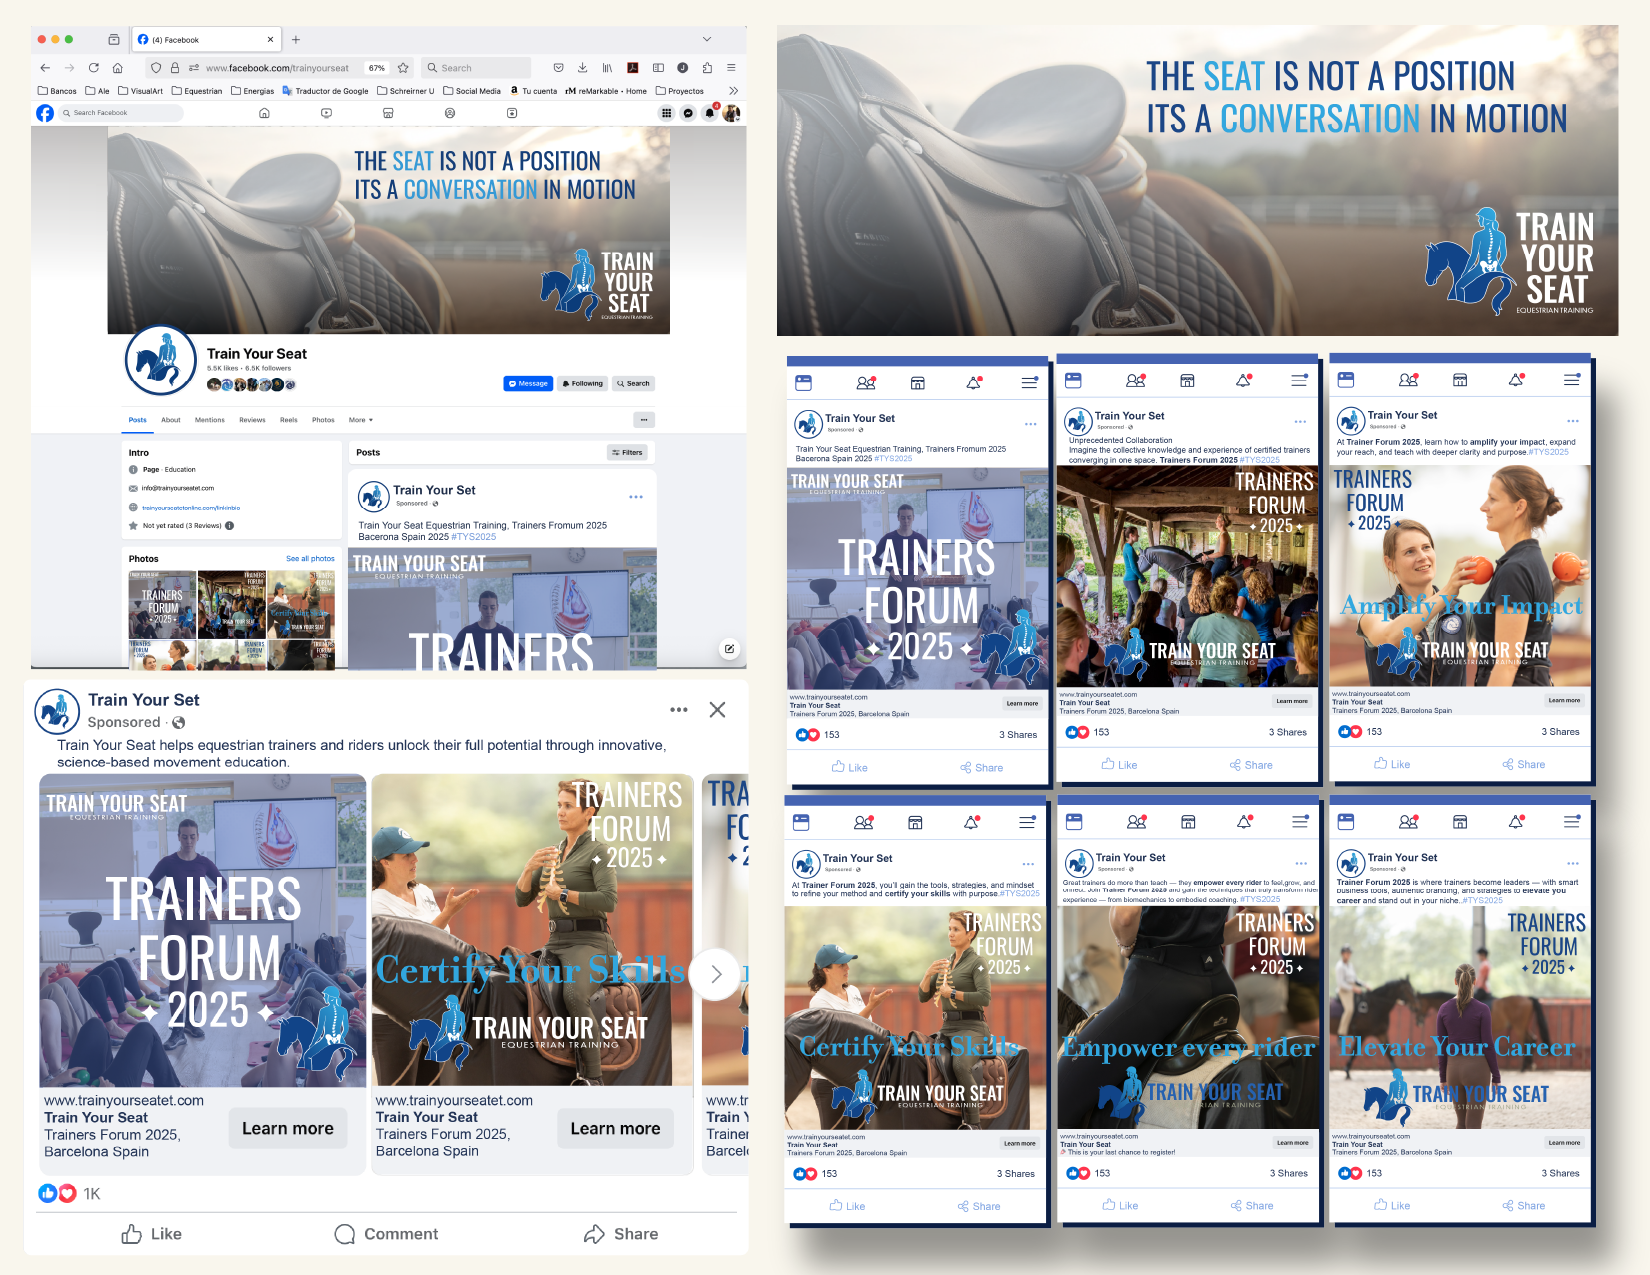1650x1275 pixels.
Task: Open the browser downloads arrow icon
Action: pyautogui.click(x=582, y=68)
